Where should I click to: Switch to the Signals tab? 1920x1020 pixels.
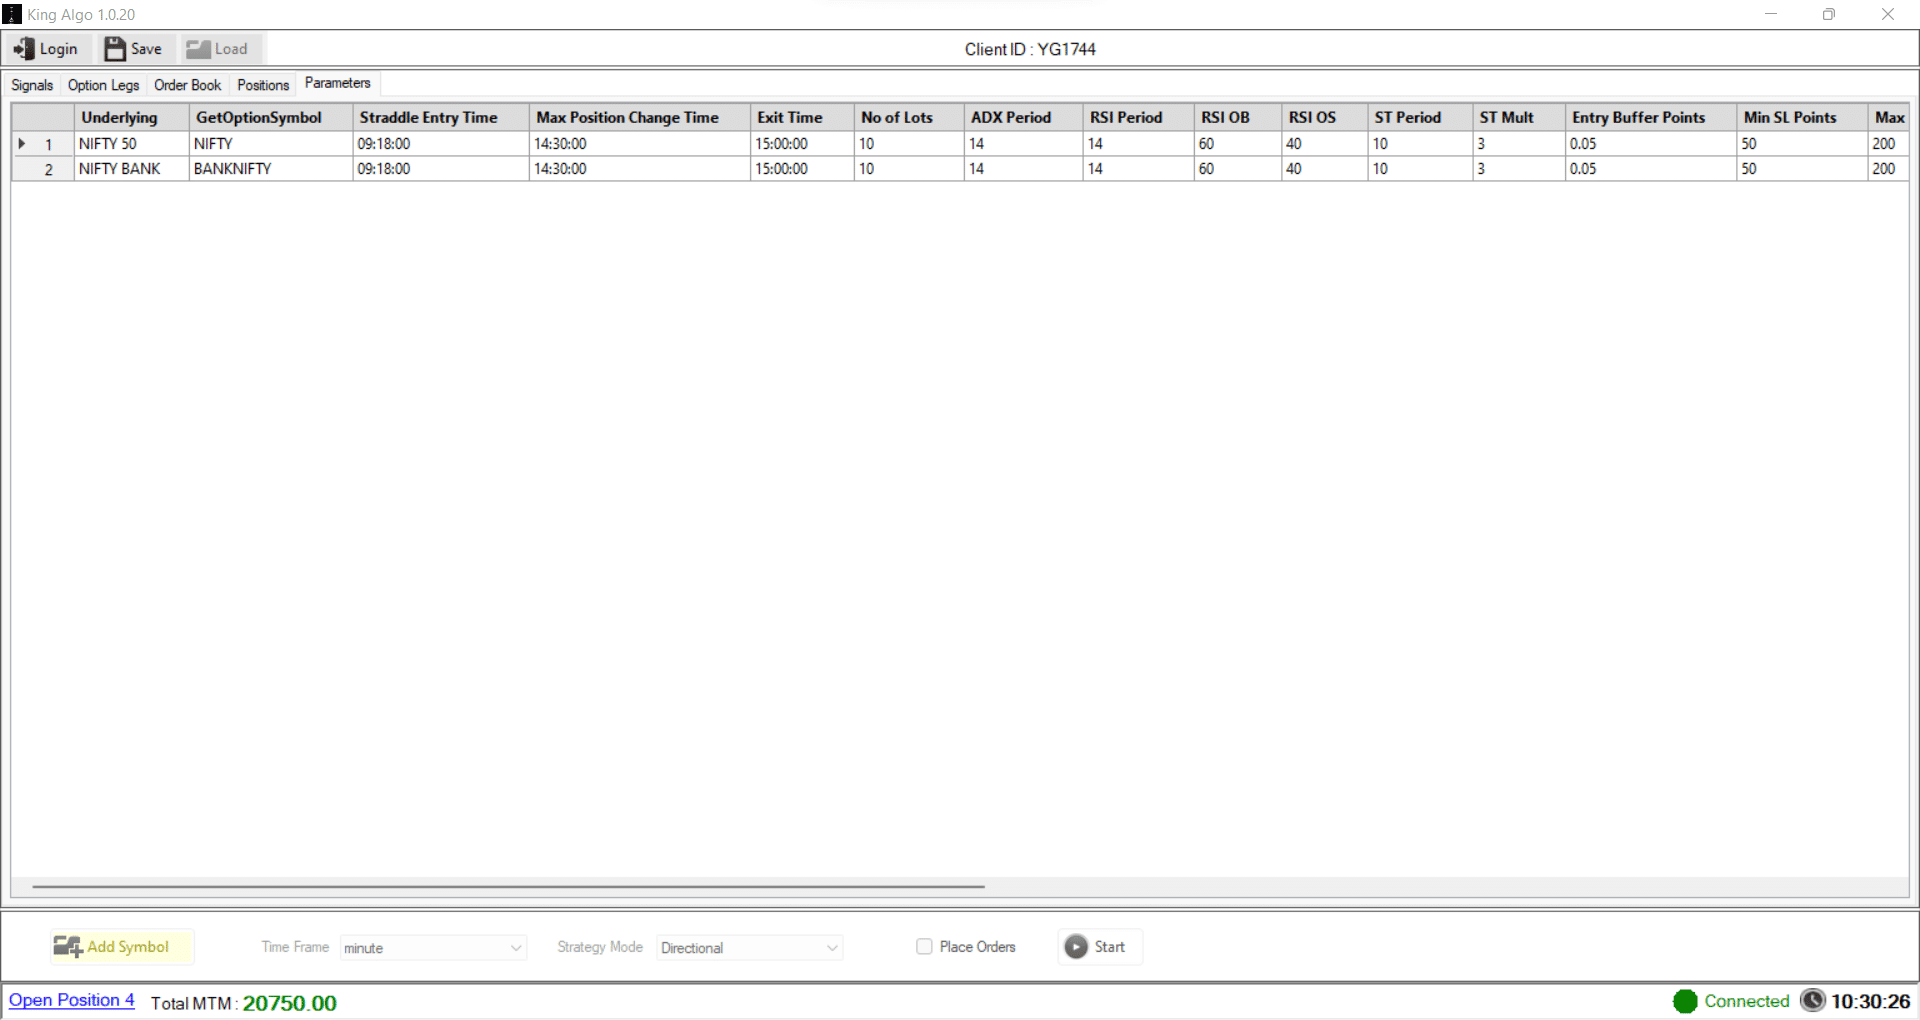tap(32, 85)
